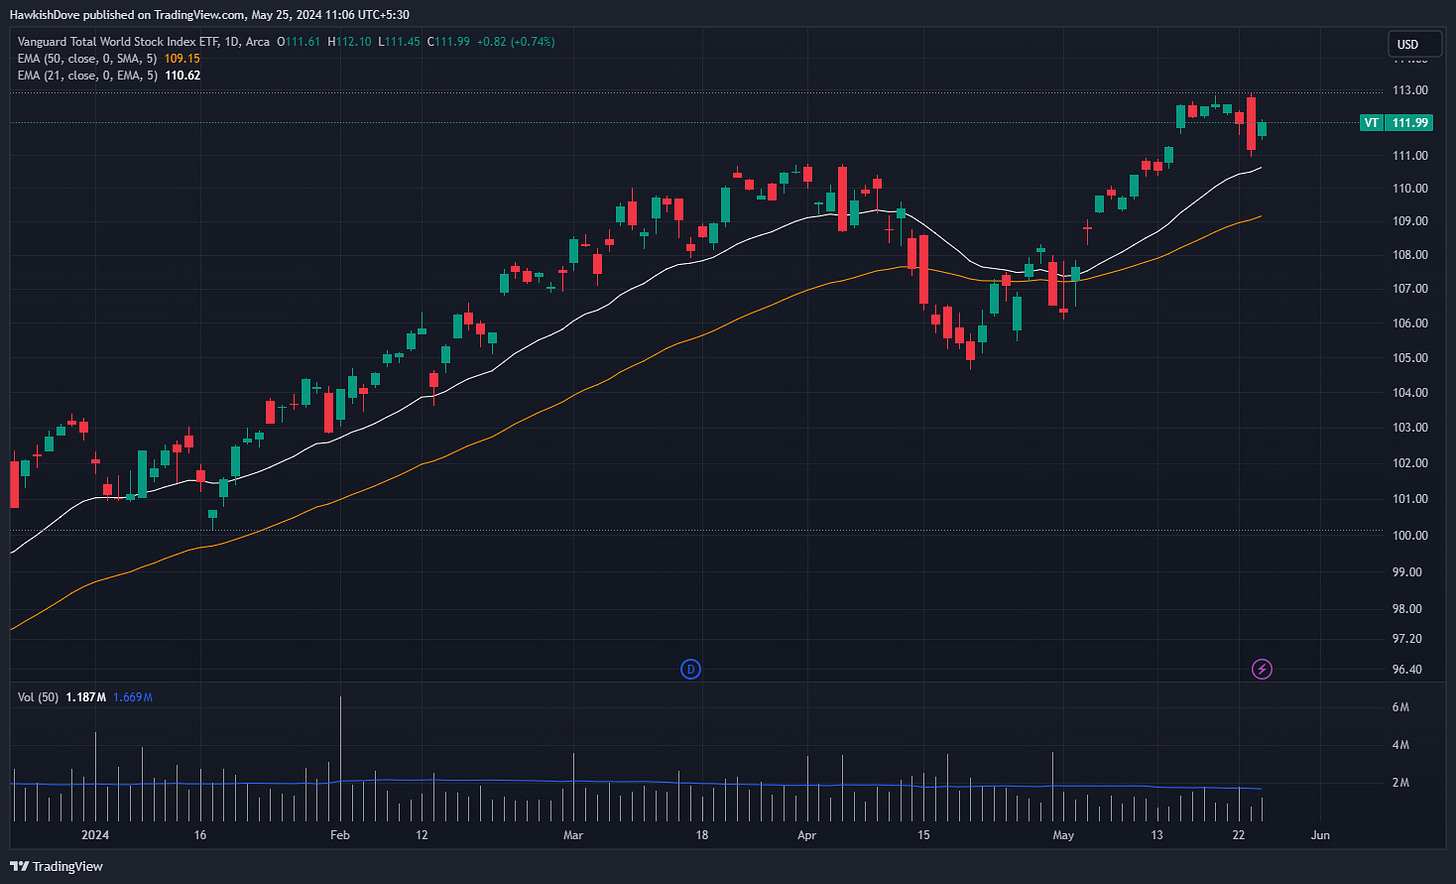Image resolution: width=1456 pixels, height=884 pixels.
Task: Click the open price O111.61 value
Action: 298,42
